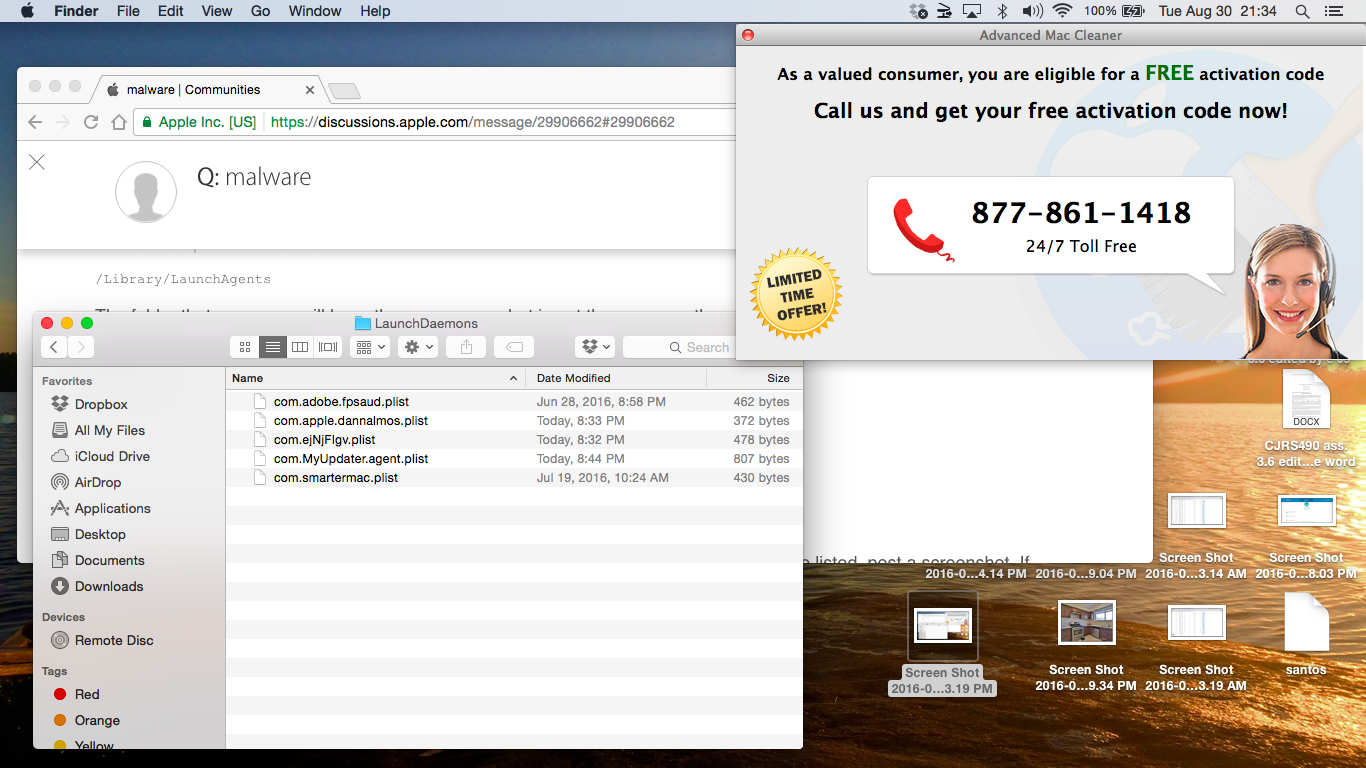Image resolution: width=1366 pixels, height=768 pixels.
Task: Reload the Apple discussions page
Action: [x=91, y=122]
